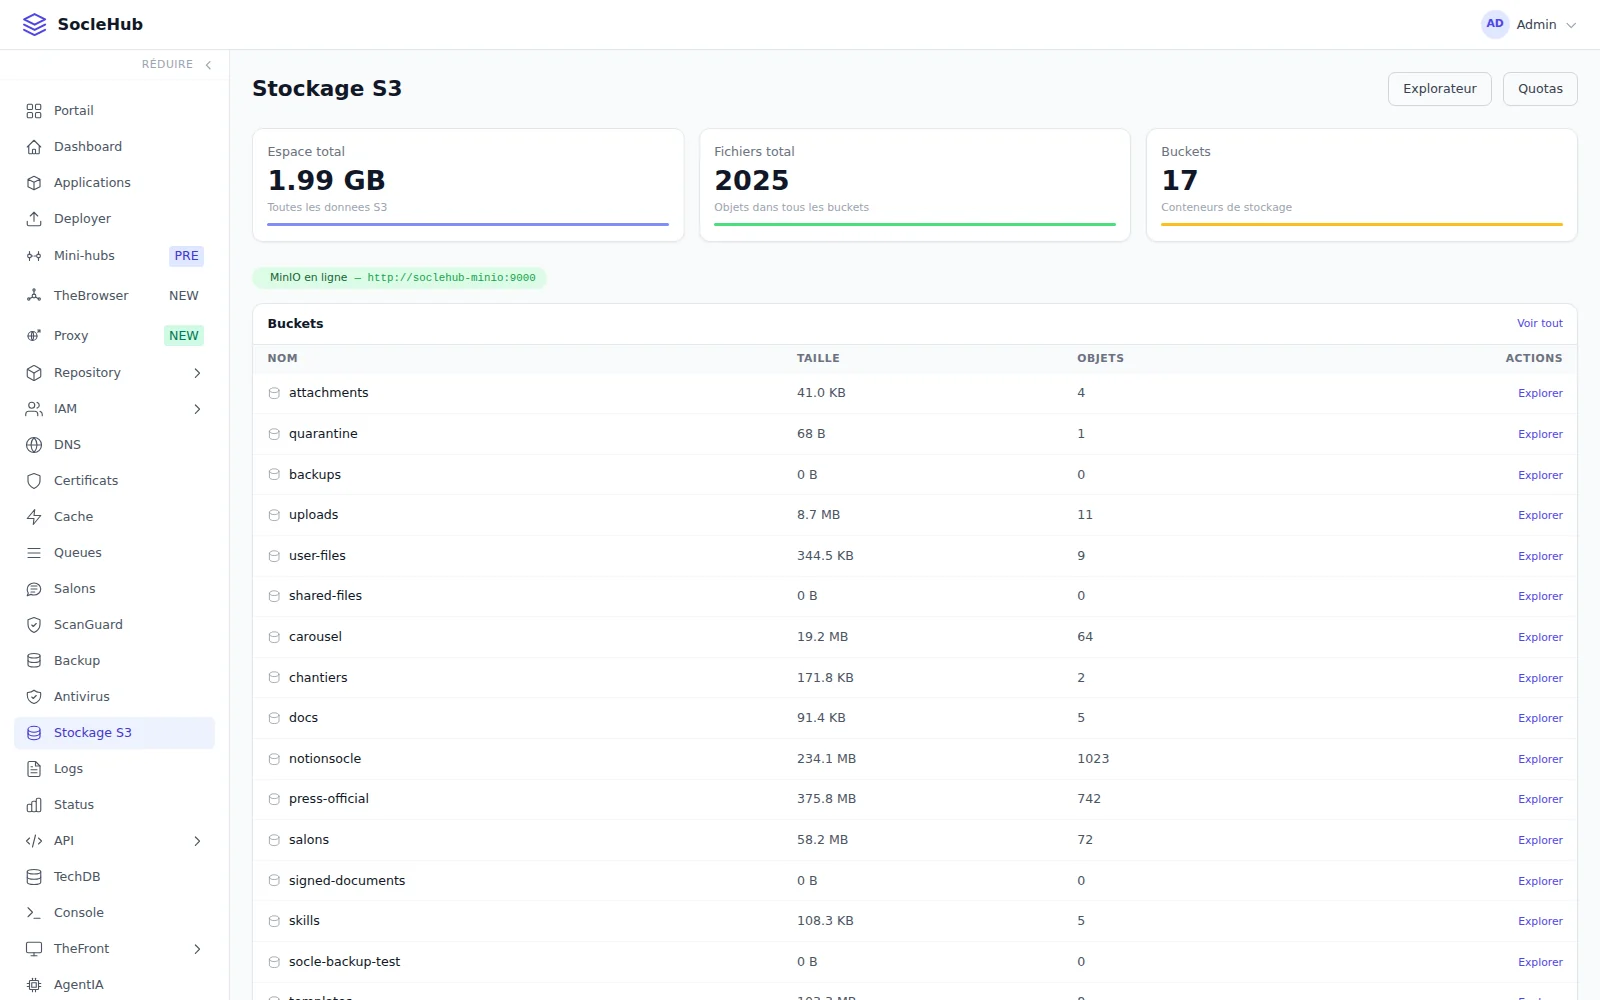Expand the API submenu chevron
1600x1000 pixels.
click(x=197, y=841)
